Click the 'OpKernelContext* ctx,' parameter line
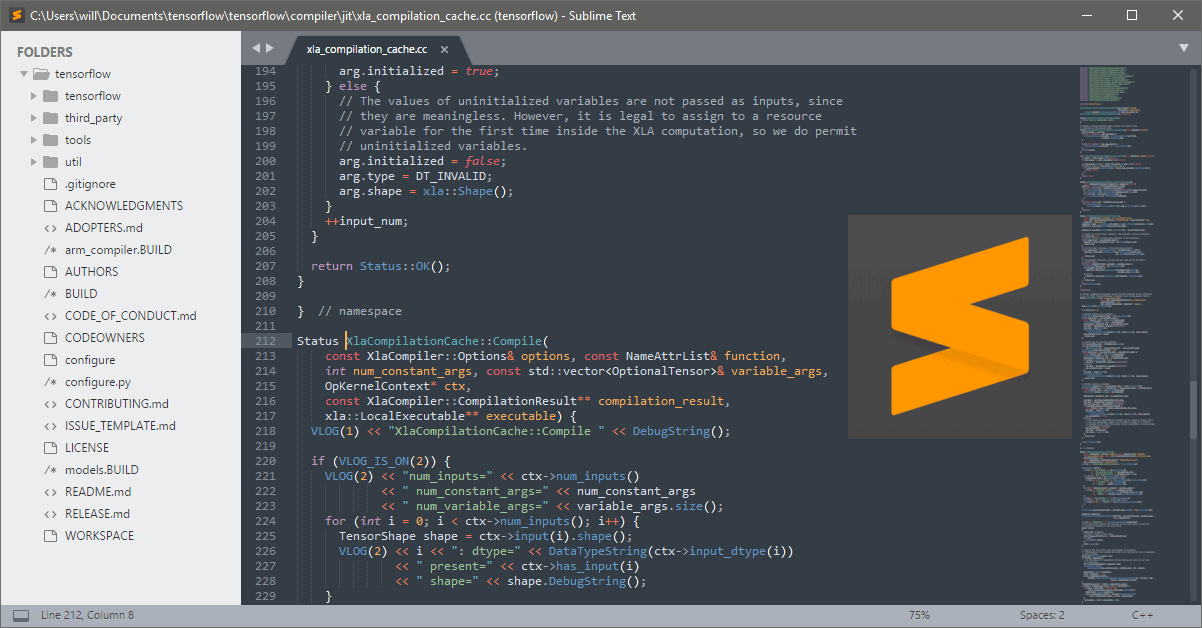1202x628 pixels. pos(397,386)
